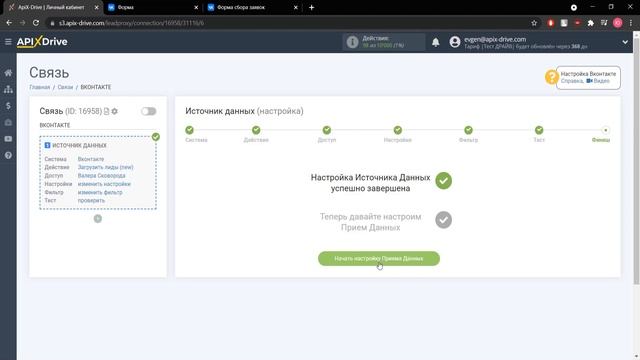Viewport: 640px width, 360px height.
Task: Click the Система step checkmark
Action: click(189, 130)
